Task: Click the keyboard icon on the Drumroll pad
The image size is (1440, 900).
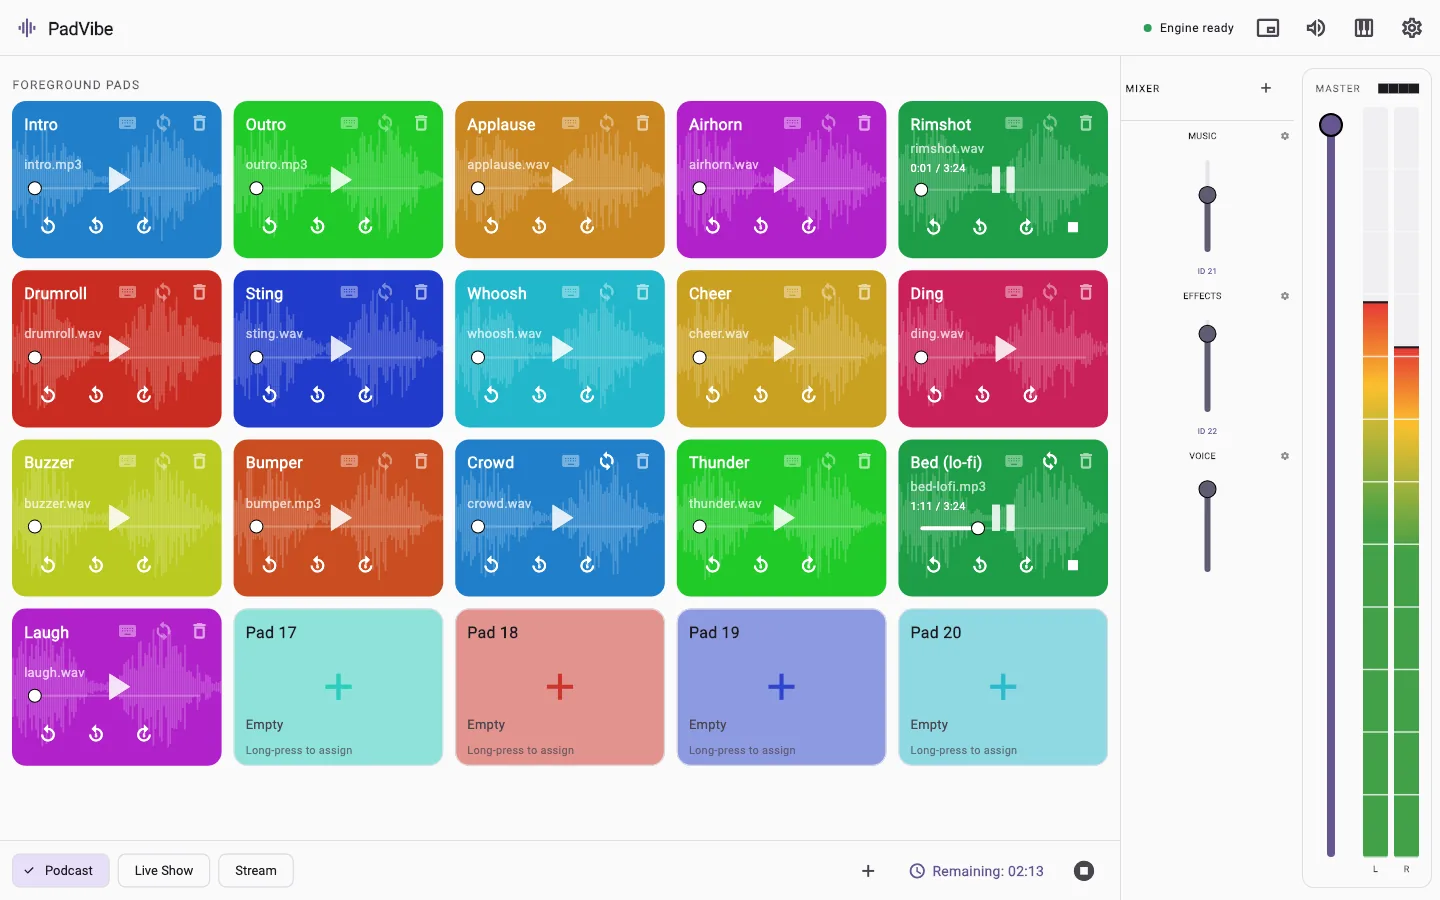Action: click(x=127, y=292)
